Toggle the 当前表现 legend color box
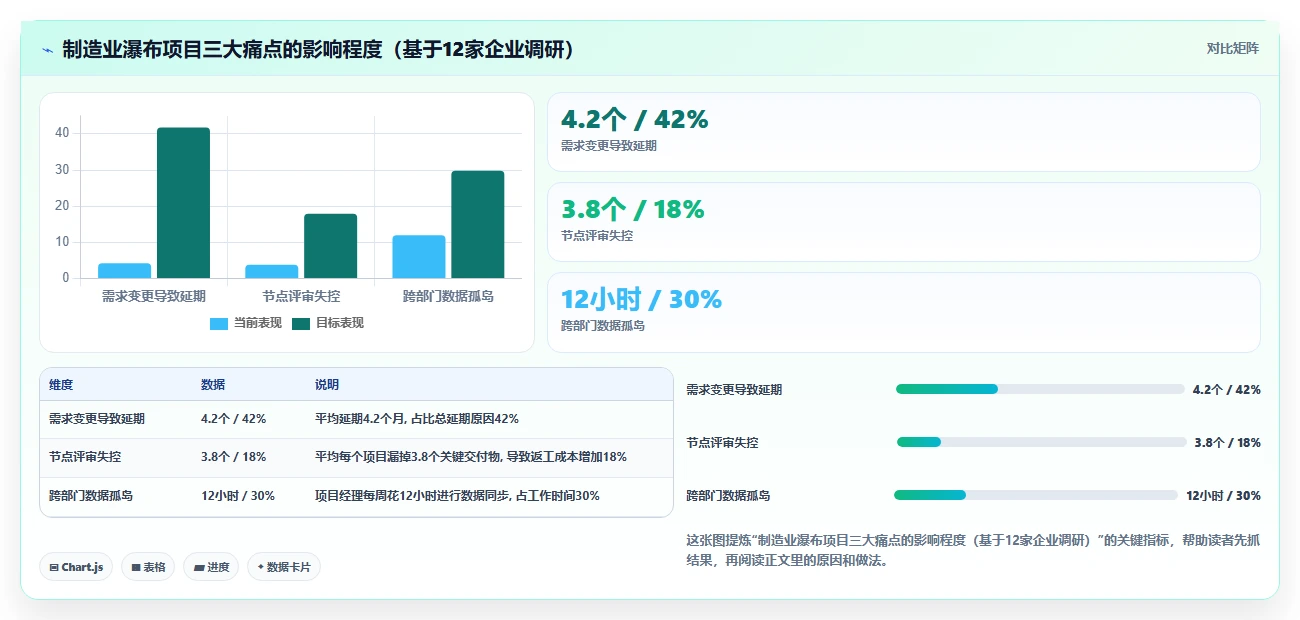 [219, 323]
